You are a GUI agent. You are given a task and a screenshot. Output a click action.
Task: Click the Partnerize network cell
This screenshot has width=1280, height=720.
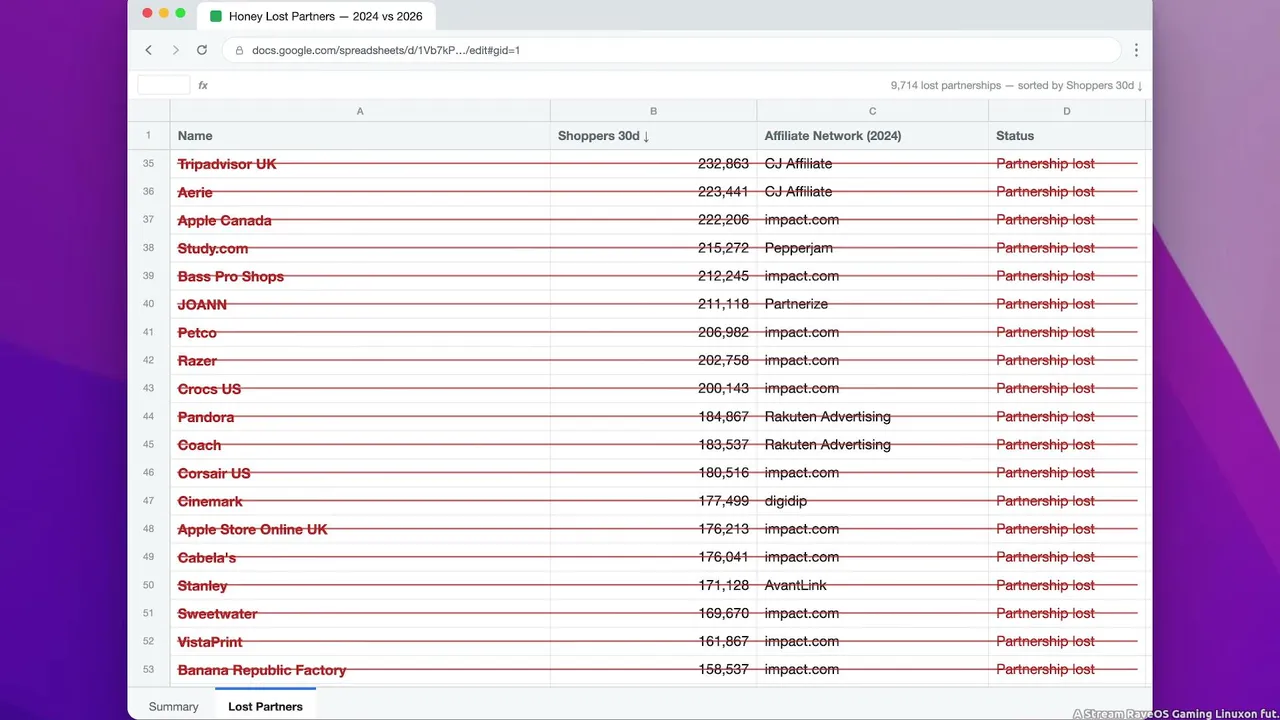872,304
